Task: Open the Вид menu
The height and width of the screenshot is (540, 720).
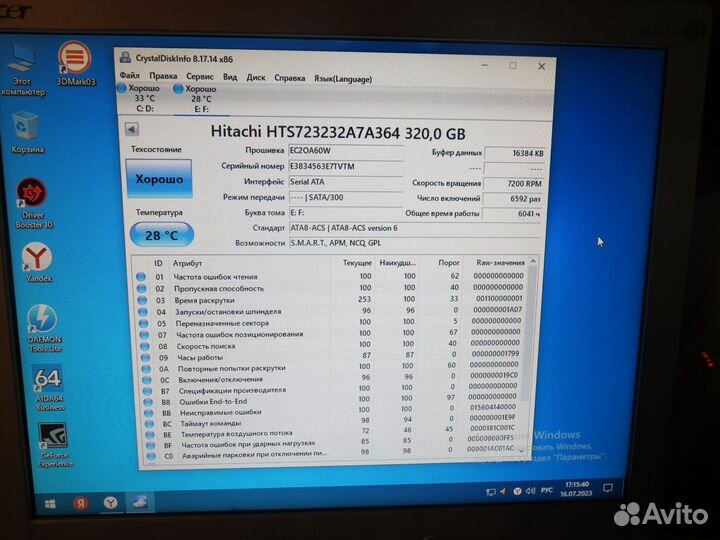Action: point(230,77)
